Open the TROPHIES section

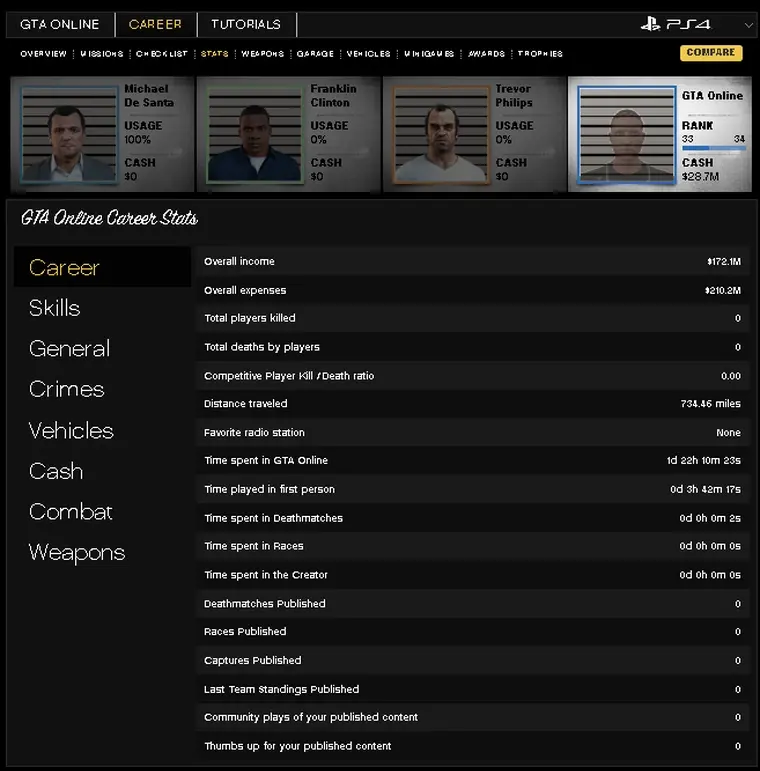pyautogui.click(x=540, y=54)
